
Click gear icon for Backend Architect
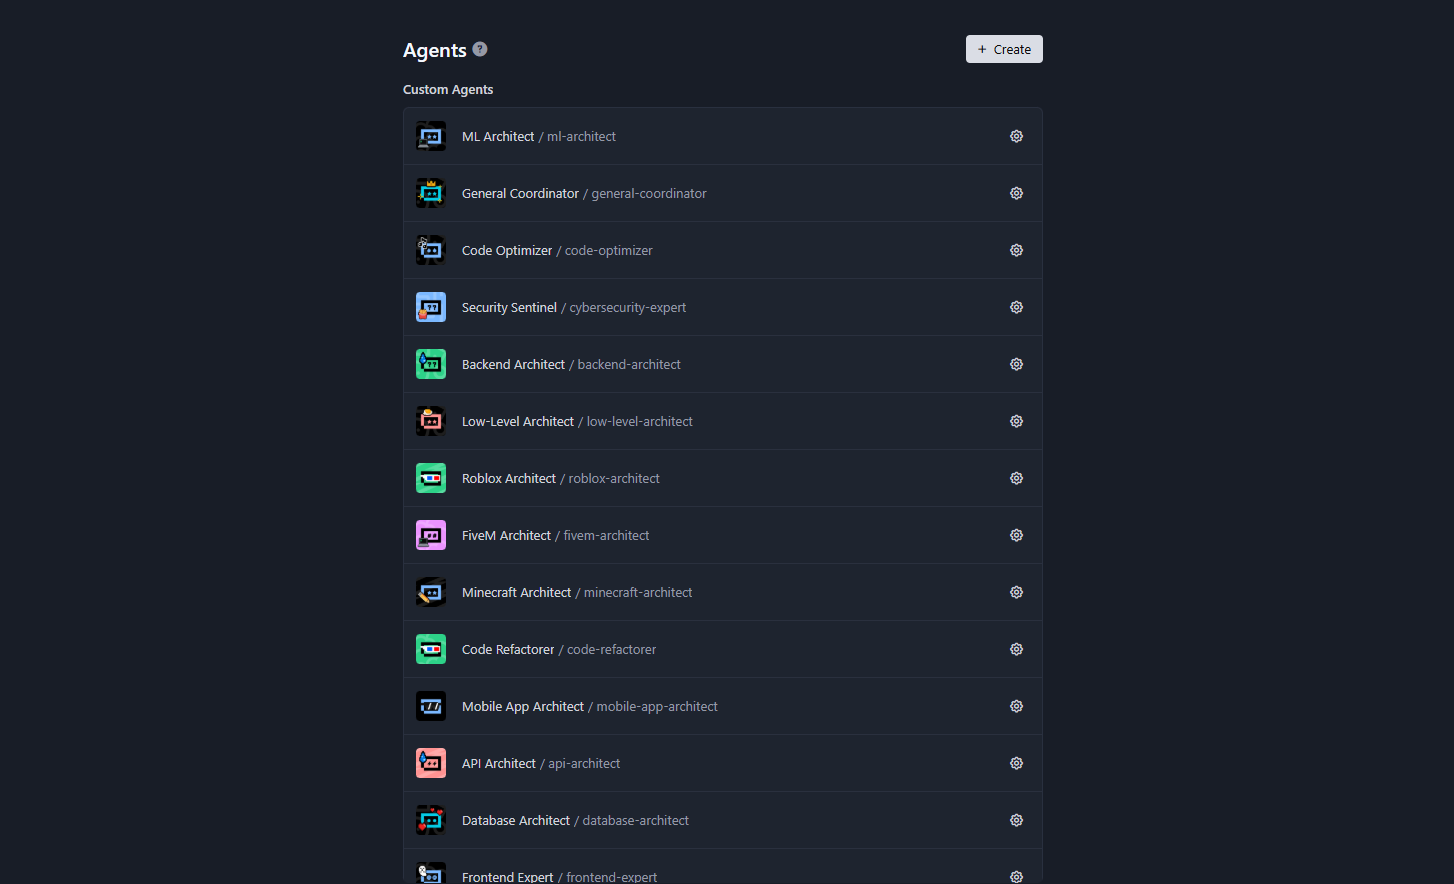point(1016,364)
